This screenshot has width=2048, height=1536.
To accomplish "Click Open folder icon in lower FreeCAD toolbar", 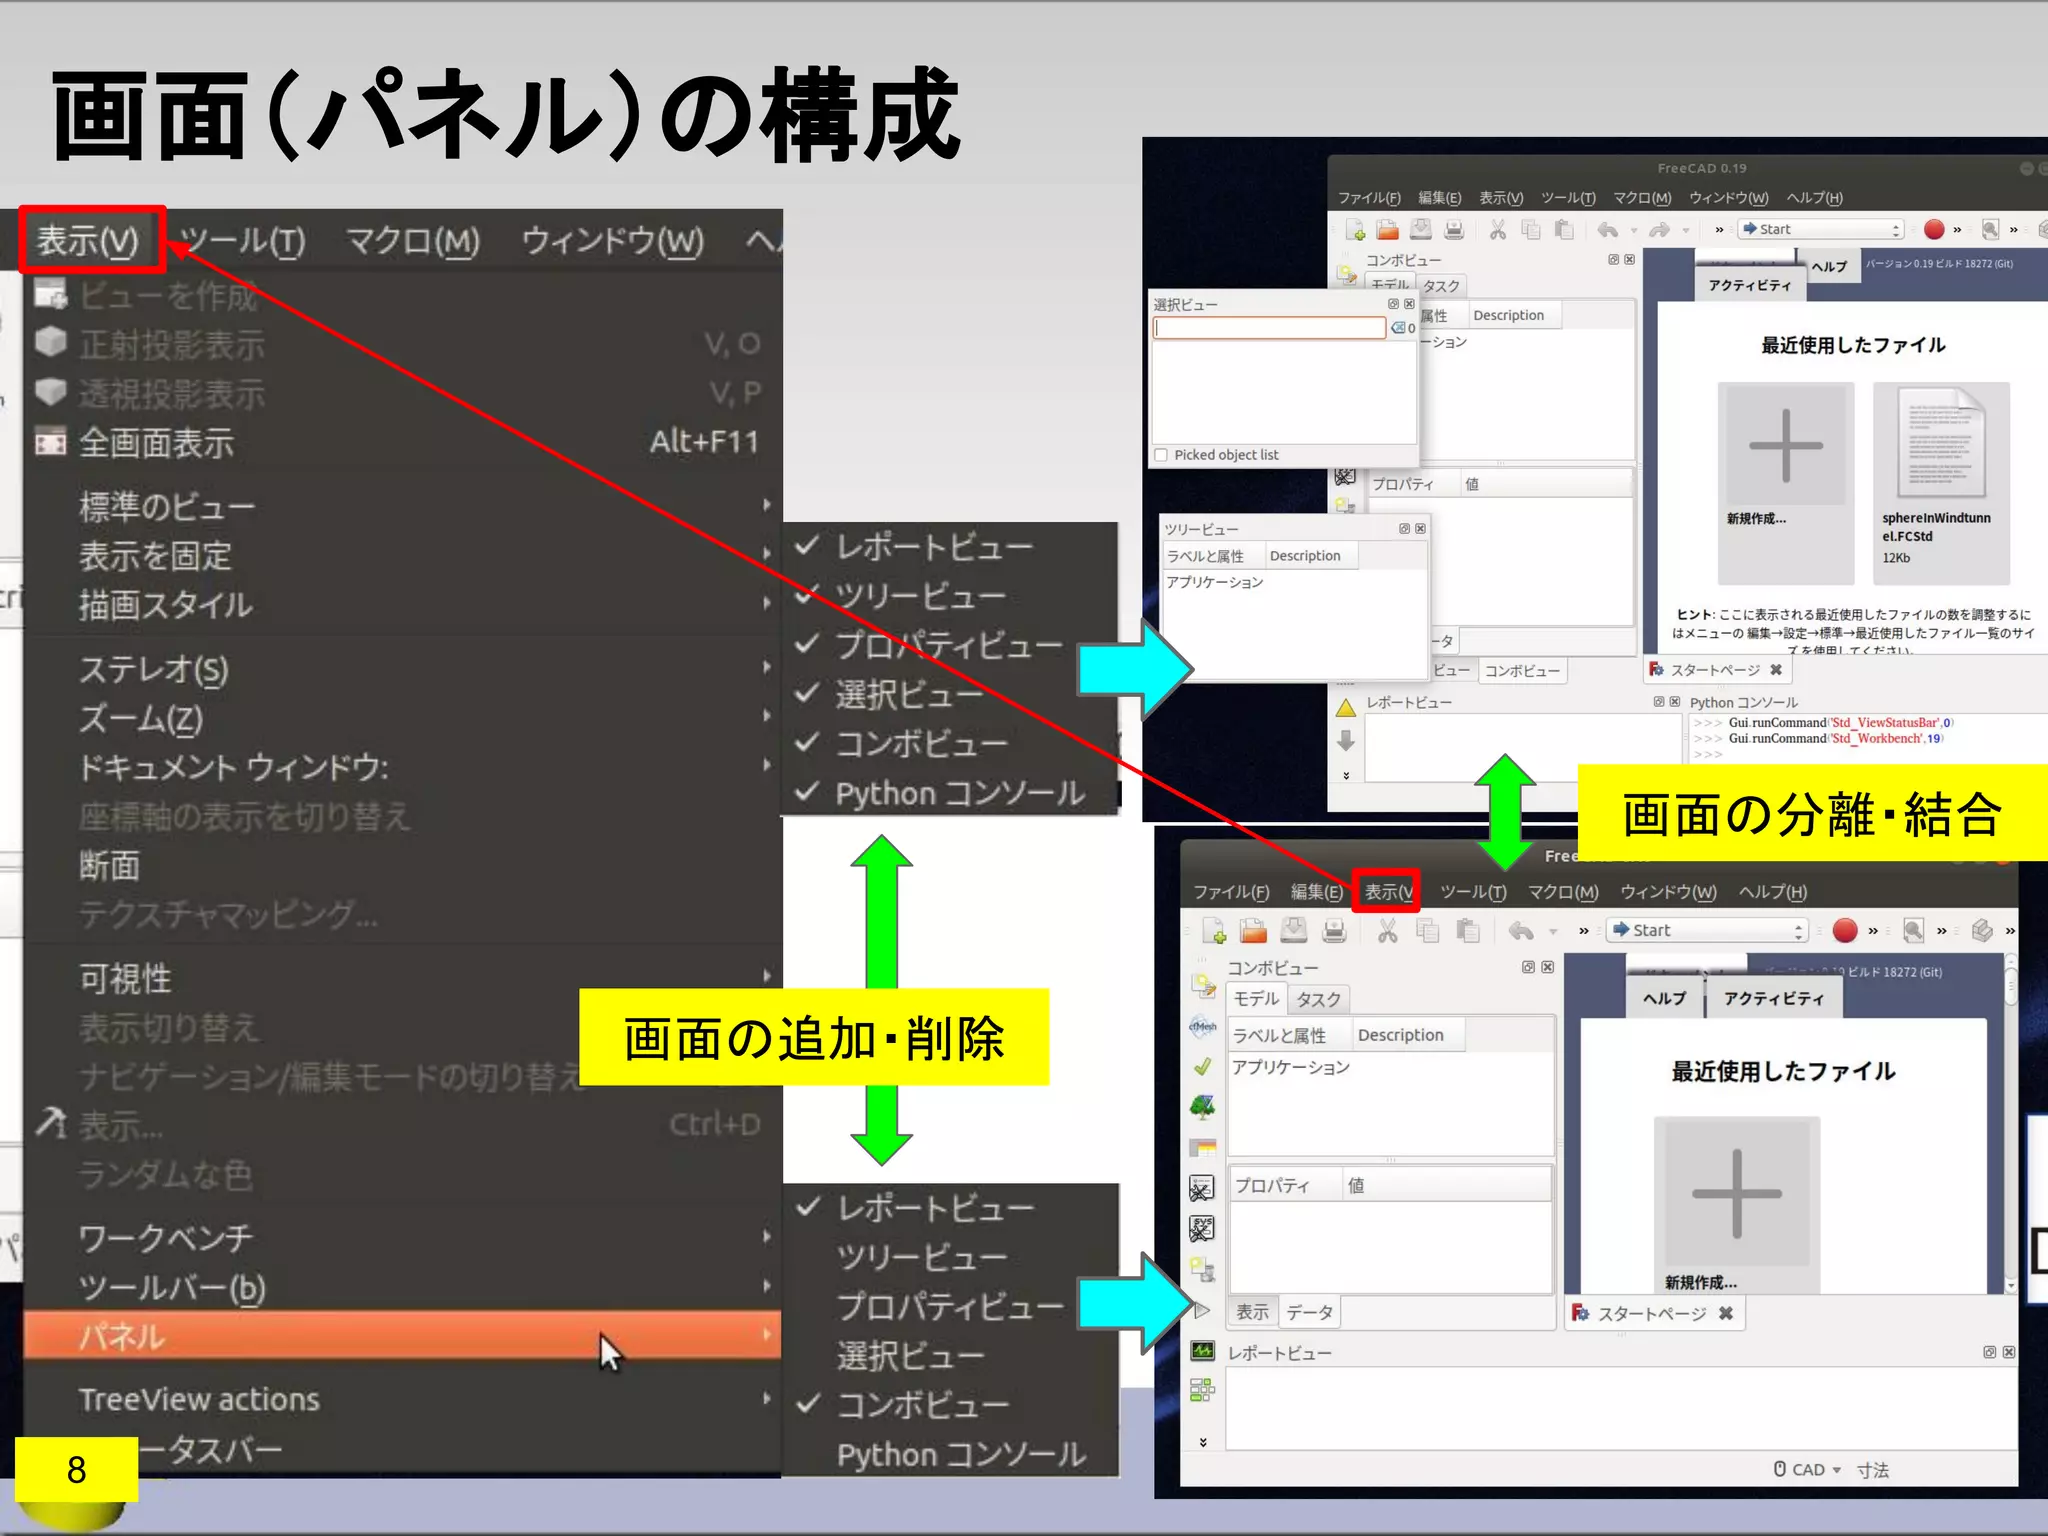I will coord(1253,931).
